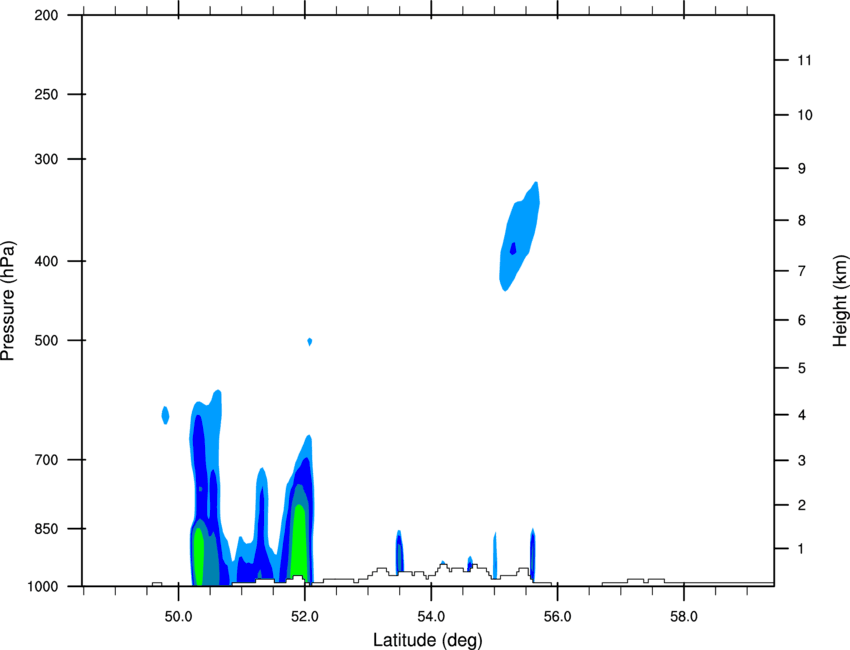Click the narrow blue column near 55.6 latitude
The image size is (850, 650).
[x=533, y=554]
